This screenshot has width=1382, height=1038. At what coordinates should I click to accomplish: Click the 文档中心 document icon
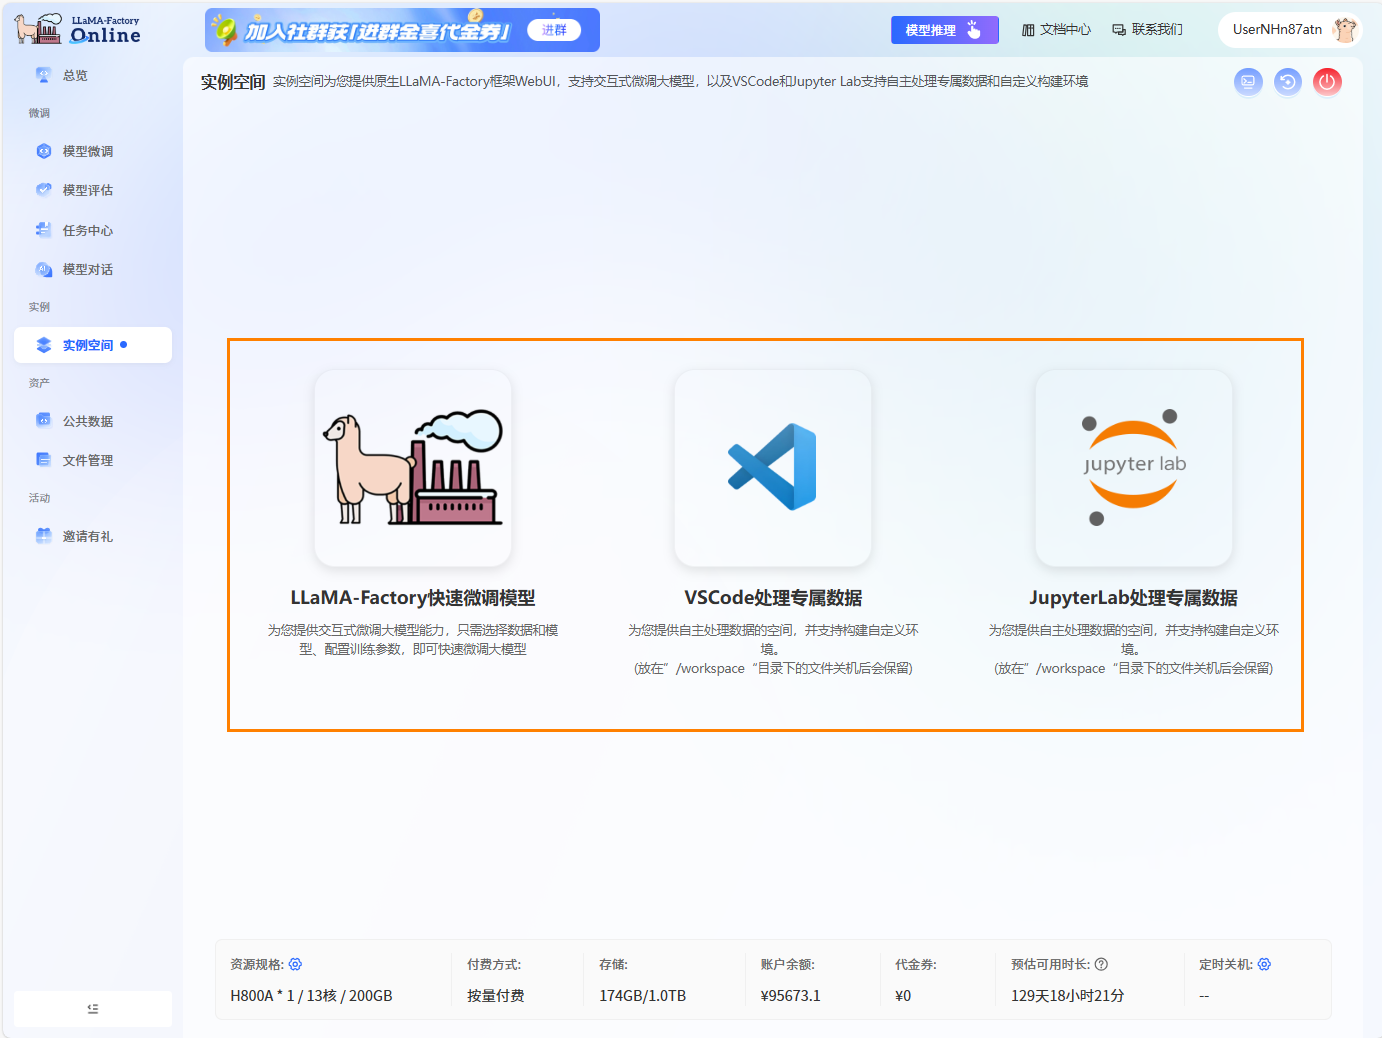(1028, 29)
